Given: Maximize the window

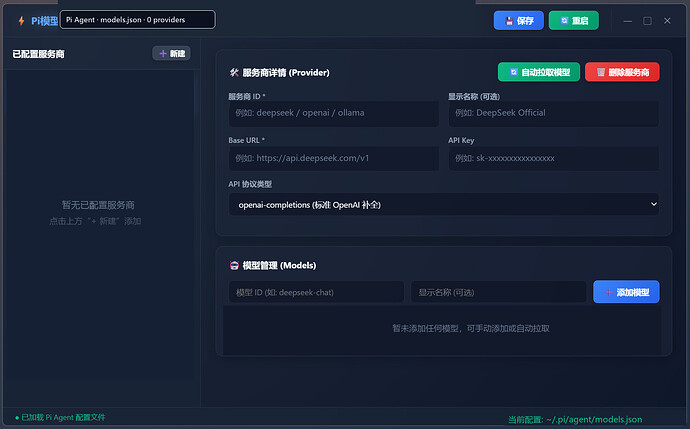Looking at the screenshot, I should tap(647, 21).
